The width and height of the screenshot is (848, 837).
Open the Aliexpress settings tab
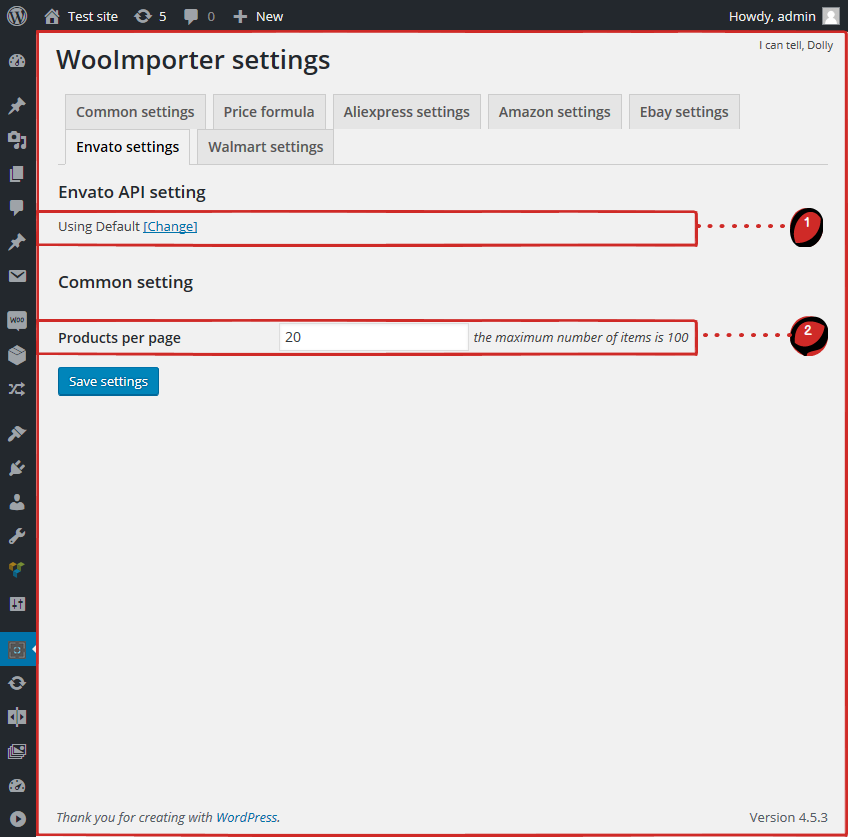pos(407,112)
